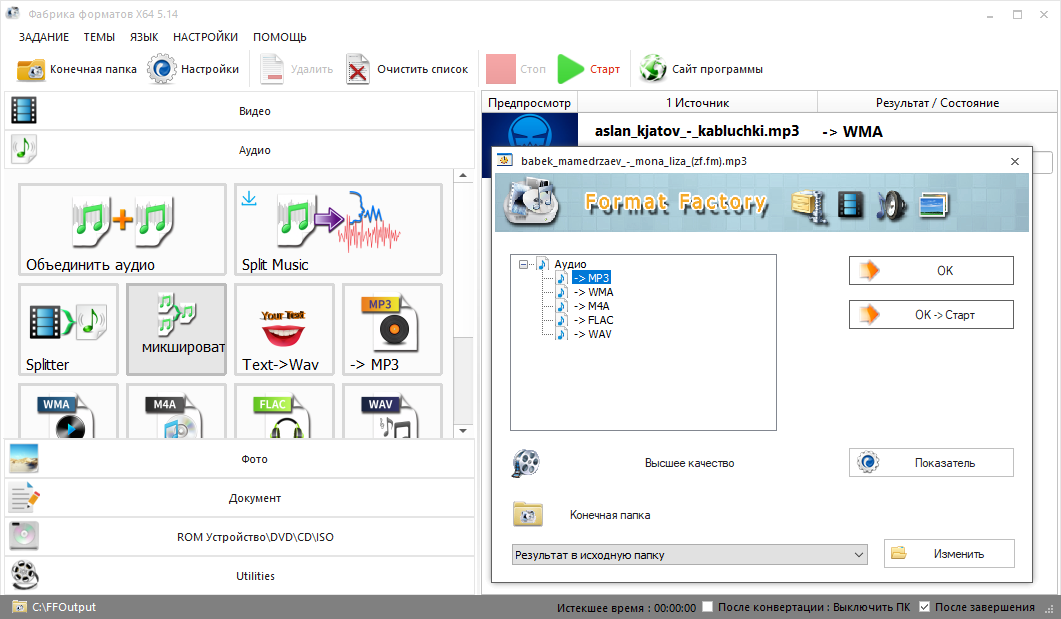The width and height of the screenshot is (1061, 619).
Task: Click the Format Factory logo icon in dialog
Action: pyautogui.click(x=533, y=202)
